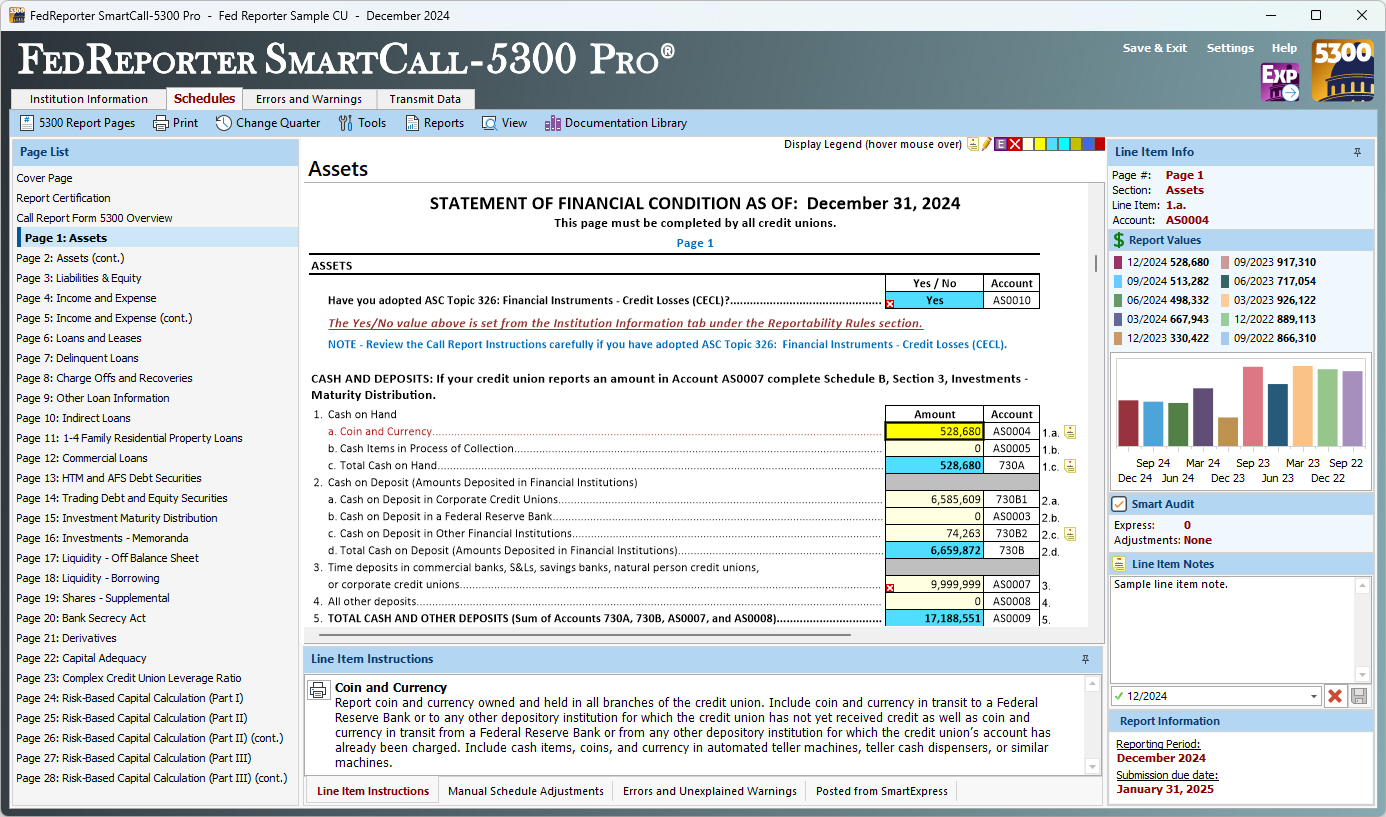1386x817 pixels.
Task: Click the Line Item Notes header icon
Action: 1120,564
